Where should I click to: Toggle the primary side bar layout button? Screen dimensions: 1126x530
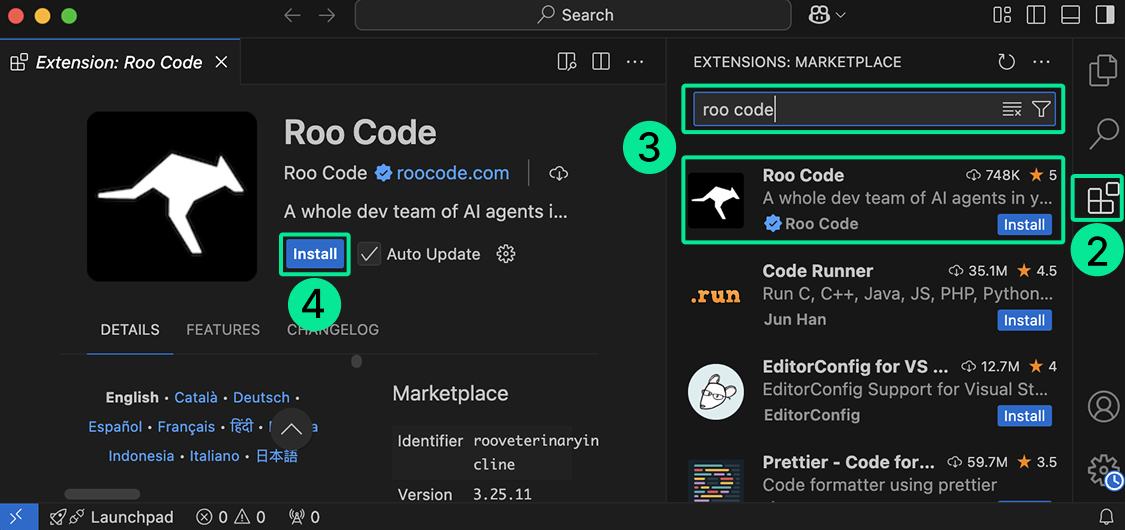click(1036, 15)
